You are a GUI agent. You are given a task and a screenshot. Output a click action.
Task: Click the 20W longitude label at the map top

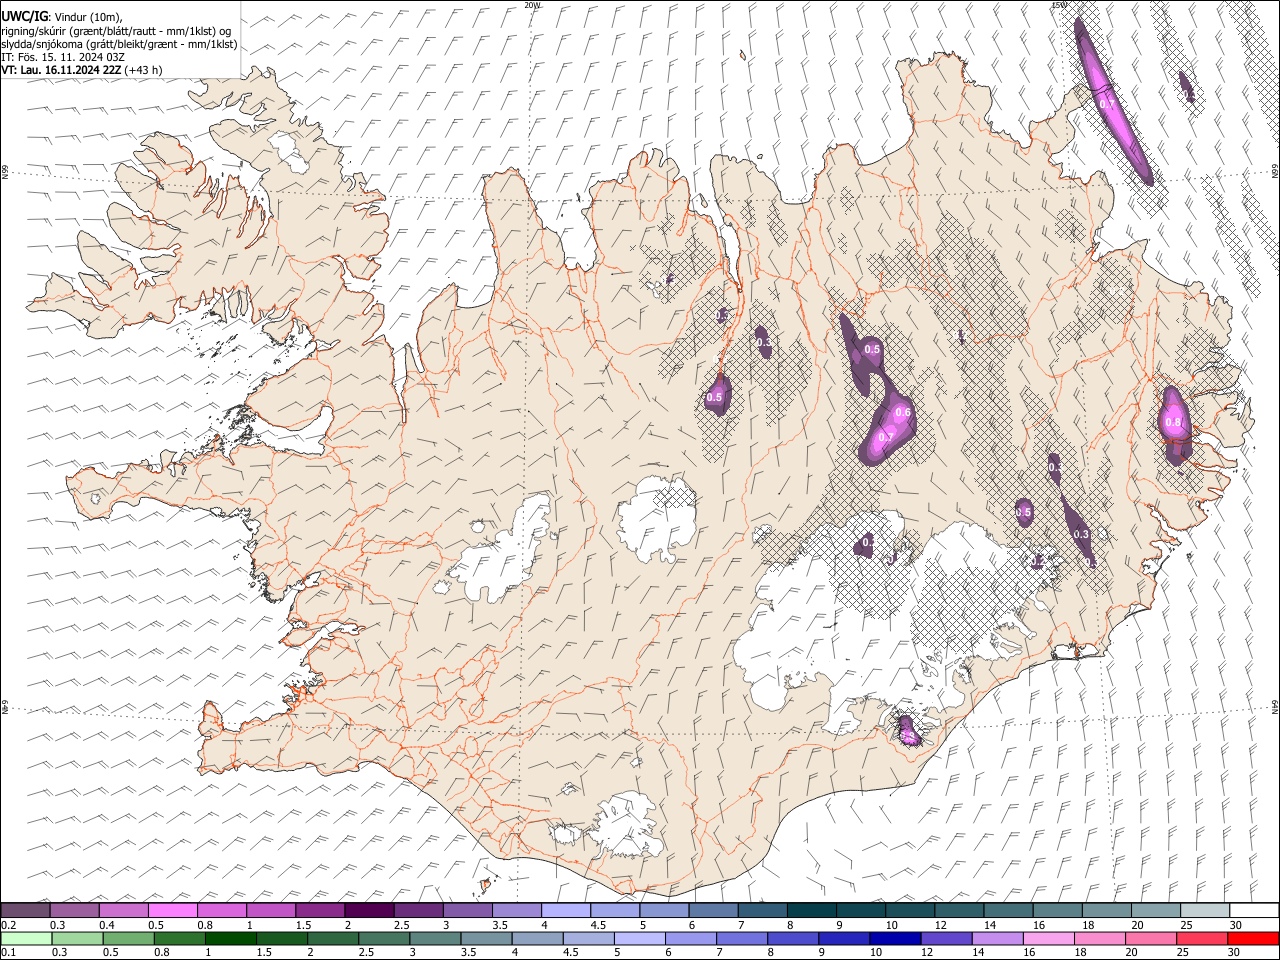pyautogui.click(x=533, y=5)
